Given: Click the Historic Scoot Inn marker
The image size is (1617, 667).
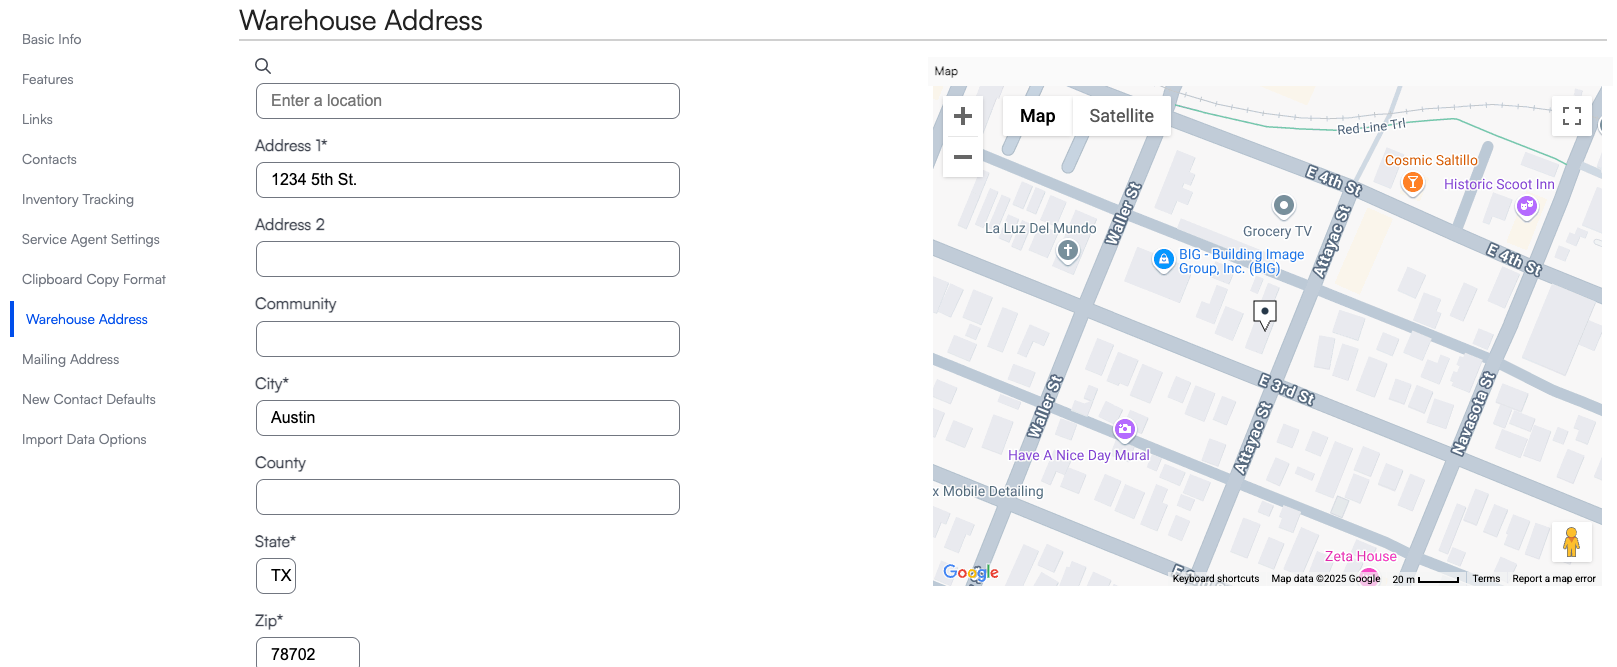Looking at the screenshot, I should click(x=1526, y=206).
